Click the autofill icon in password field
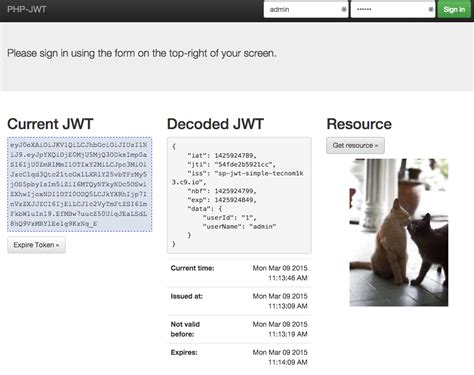 [431, 9]
